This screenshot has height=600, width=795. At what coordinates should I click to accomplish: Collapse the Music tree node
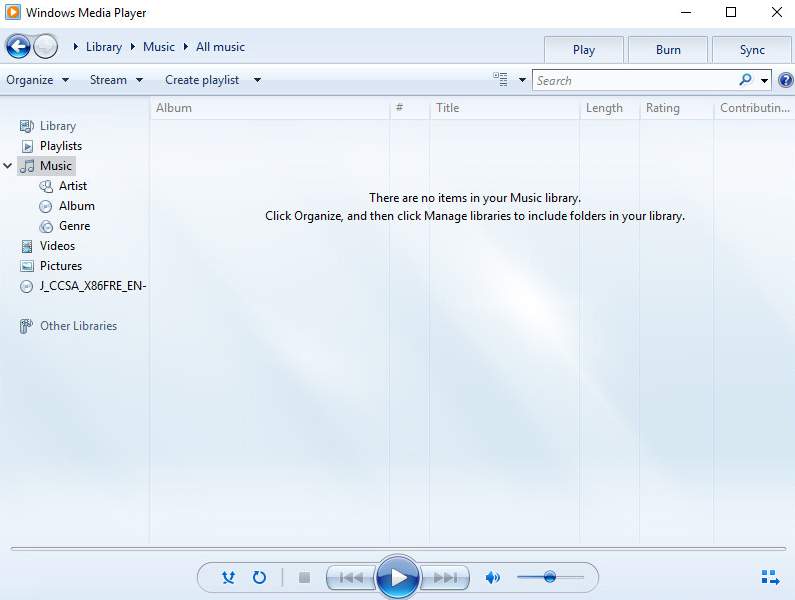tap(8, 166)
